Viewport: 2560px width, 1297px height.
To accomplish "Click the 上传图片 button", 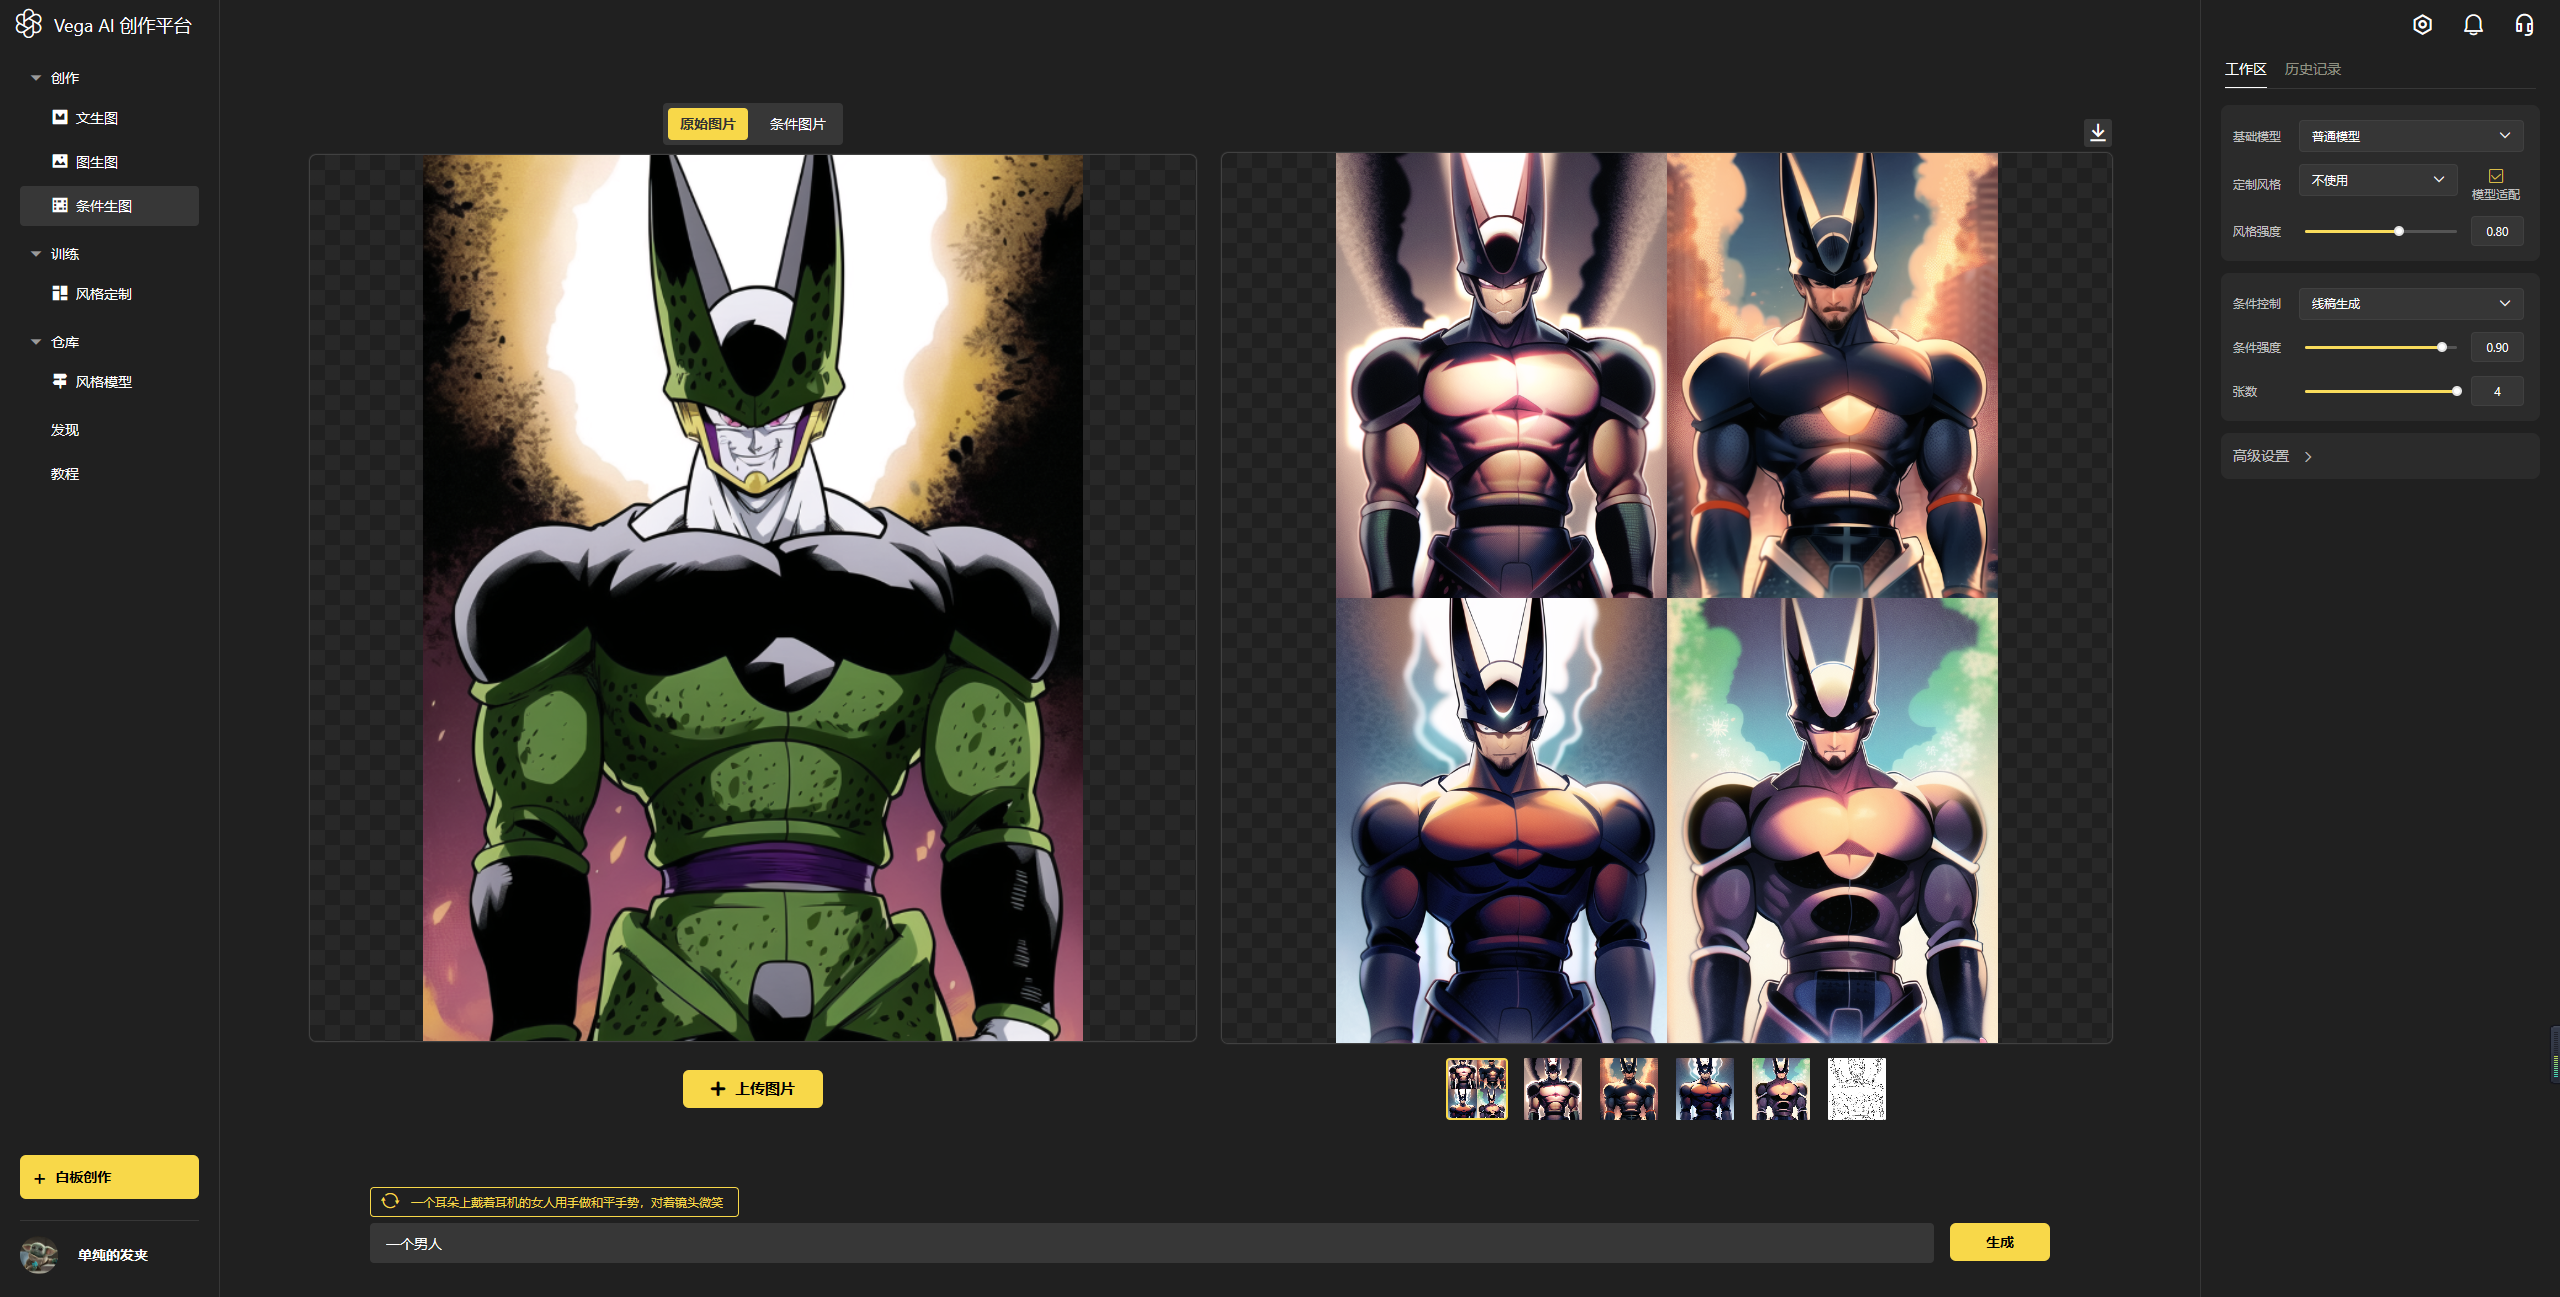I will coord(752,1089).
